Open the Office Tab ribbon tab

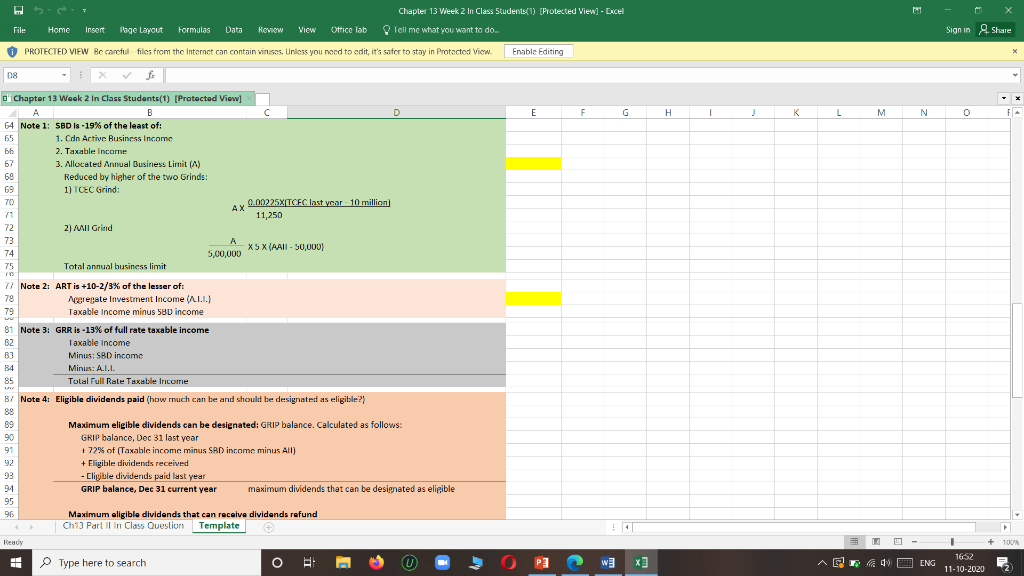[349, 30]
